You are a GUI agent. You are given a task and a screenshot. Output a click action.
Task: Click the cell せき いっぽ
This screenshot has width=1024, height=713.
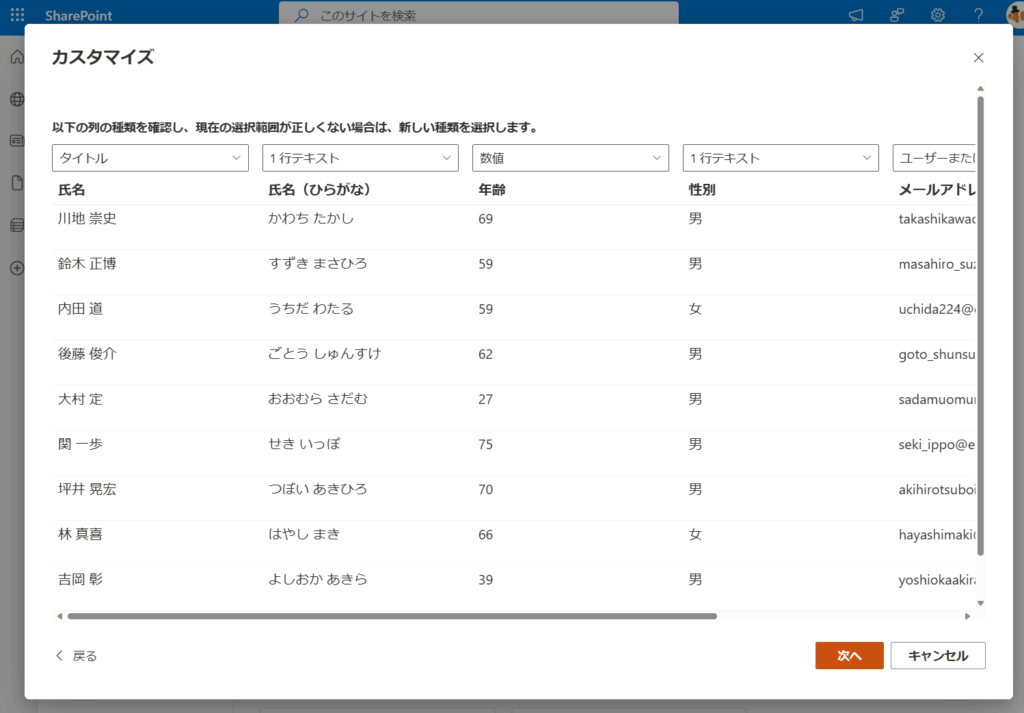pos(304,444)
